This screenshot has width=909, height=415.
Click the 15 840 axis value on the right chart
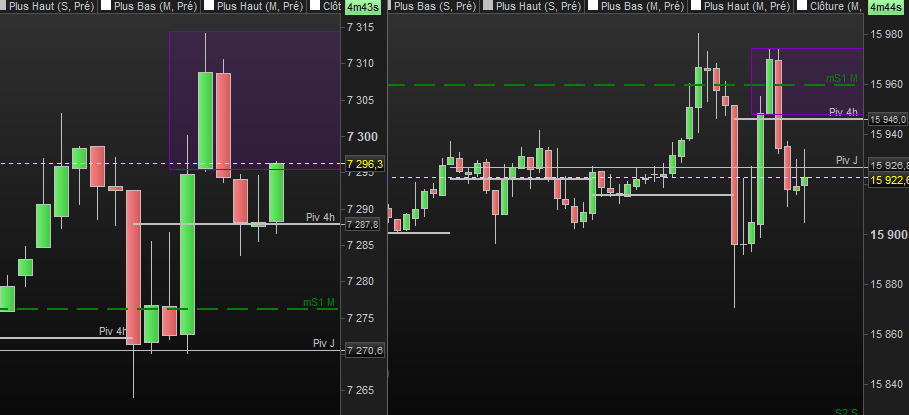[x=886, y=384]
